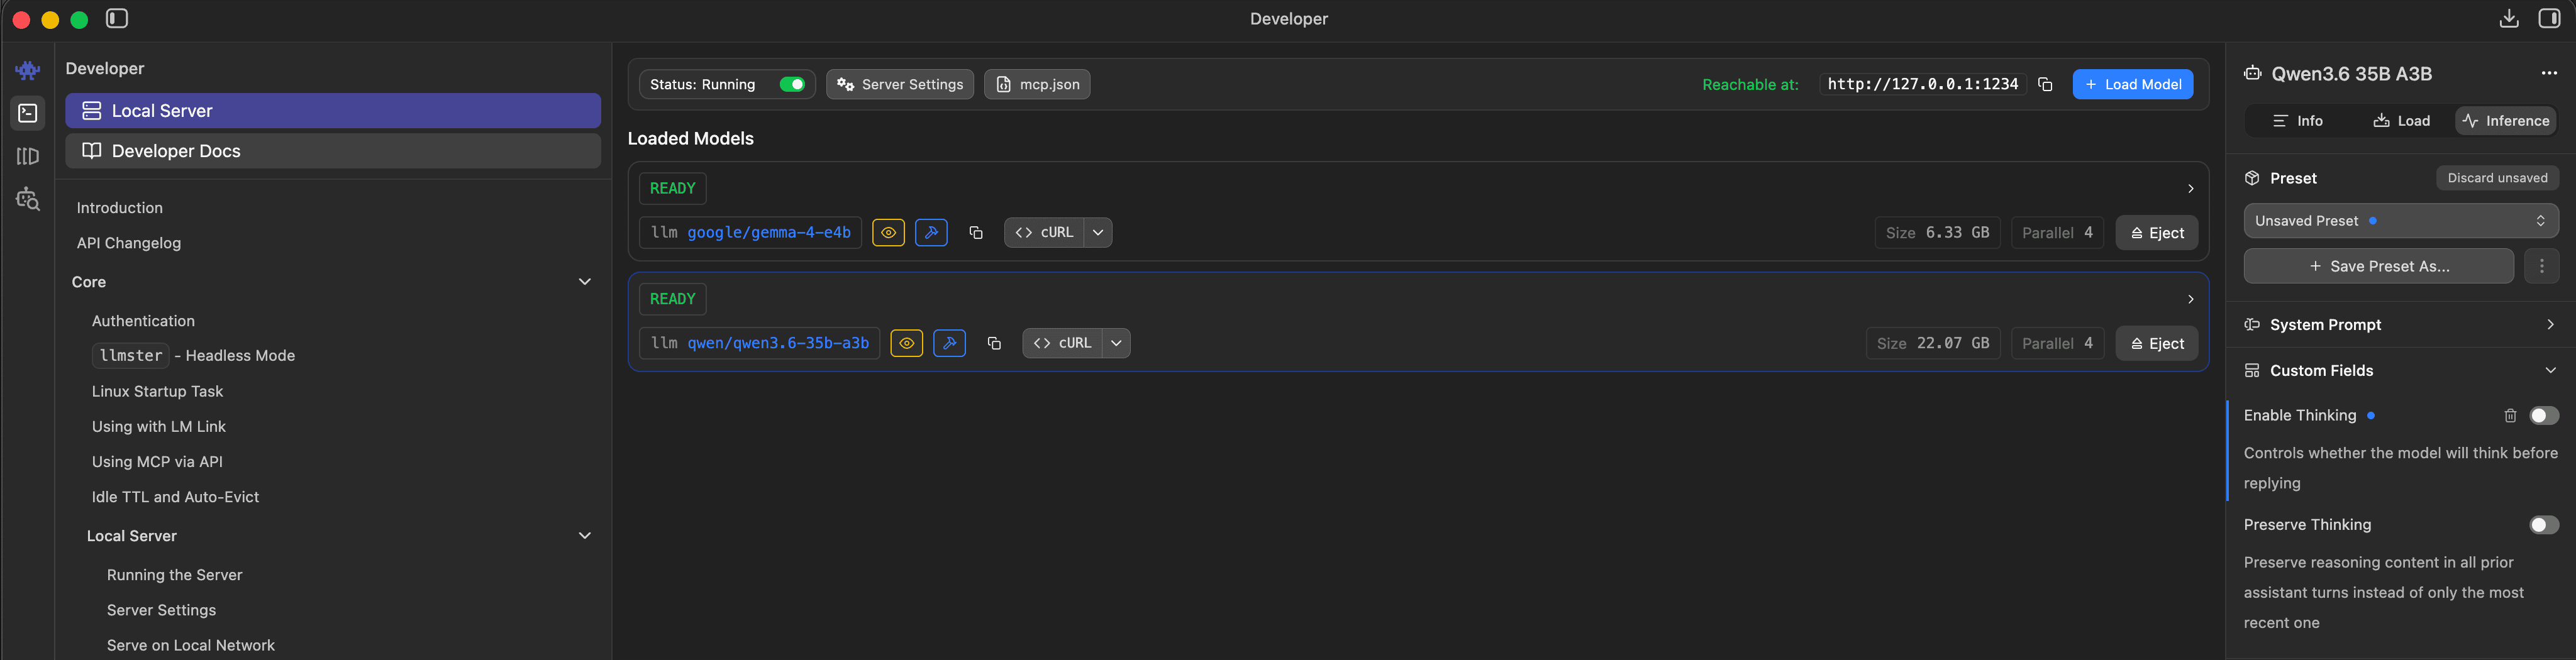
Task: Switch to the Inference tab
Action: pyautogui.click(x=2505, y=121)
